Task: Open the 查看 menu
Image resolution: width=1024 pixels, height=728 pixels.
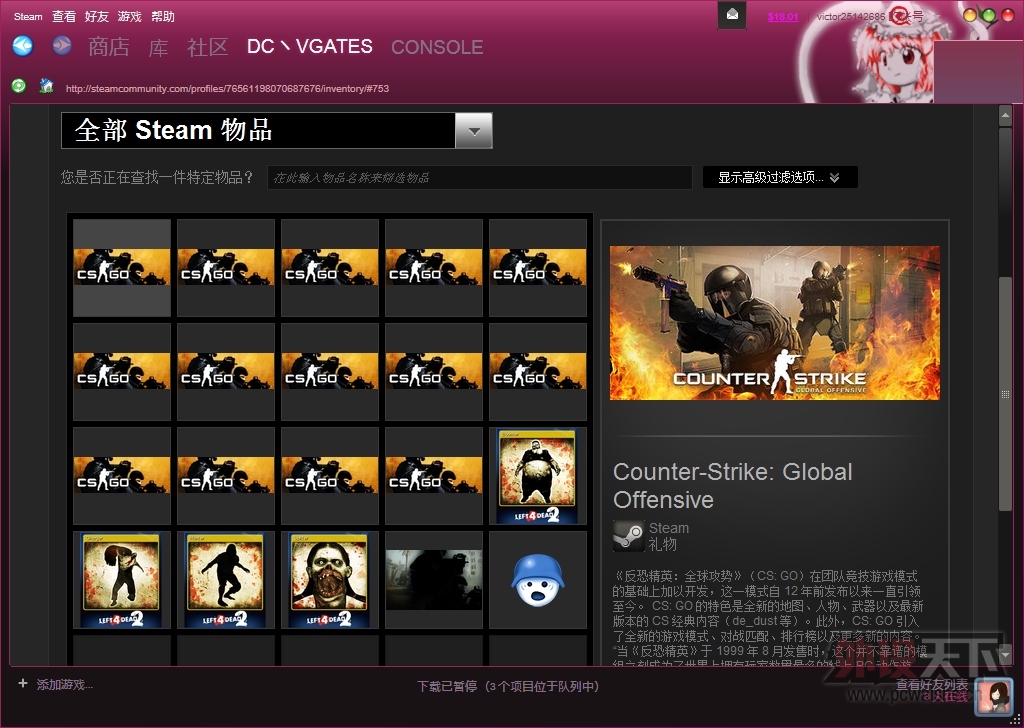Action: pos(64,16)
